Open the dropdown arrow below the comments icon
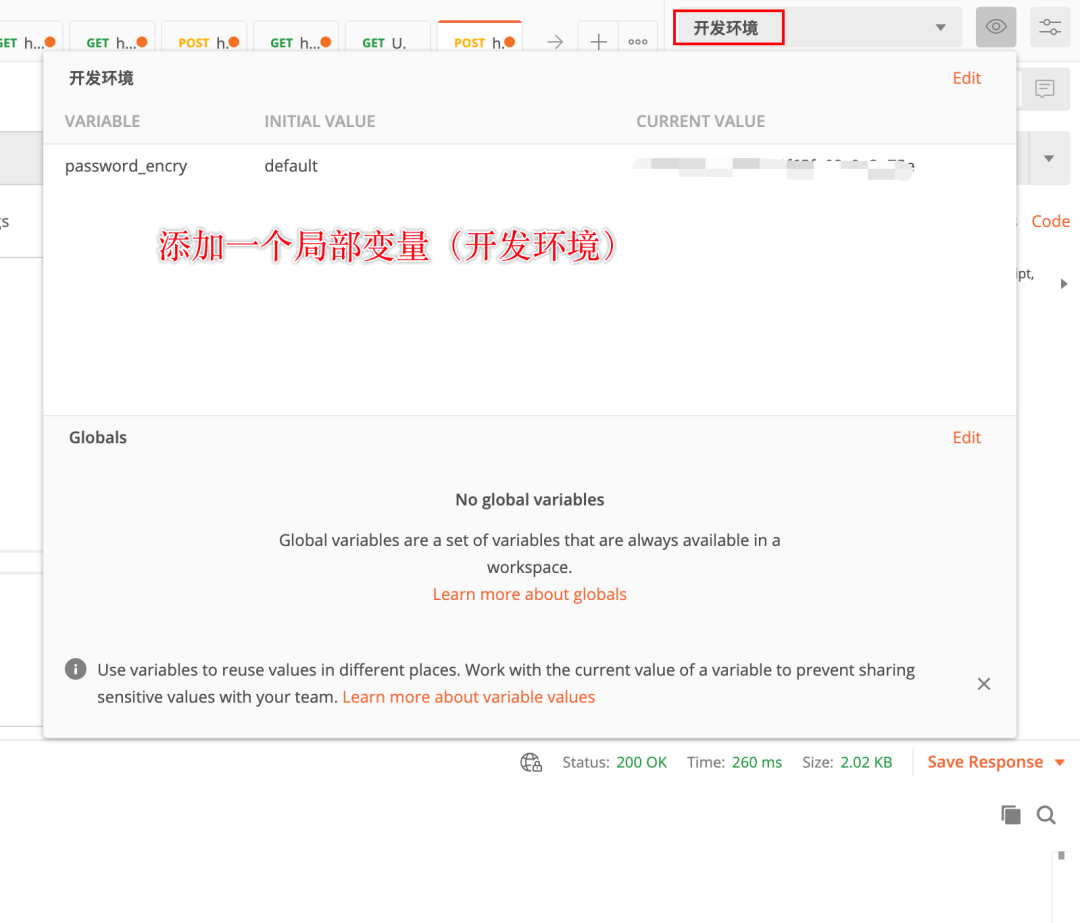This screenshot has height=923, width=1080. (x=1047, y=158)
